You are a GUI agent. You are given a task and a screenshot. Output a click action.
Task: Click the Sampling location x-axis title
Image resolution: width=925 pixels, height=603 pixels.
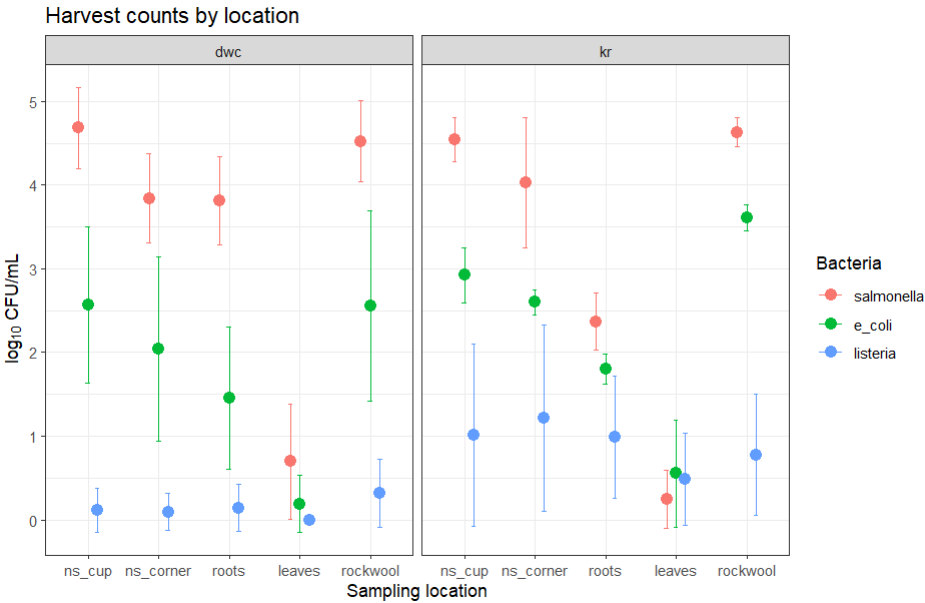(x=417, y=591)
